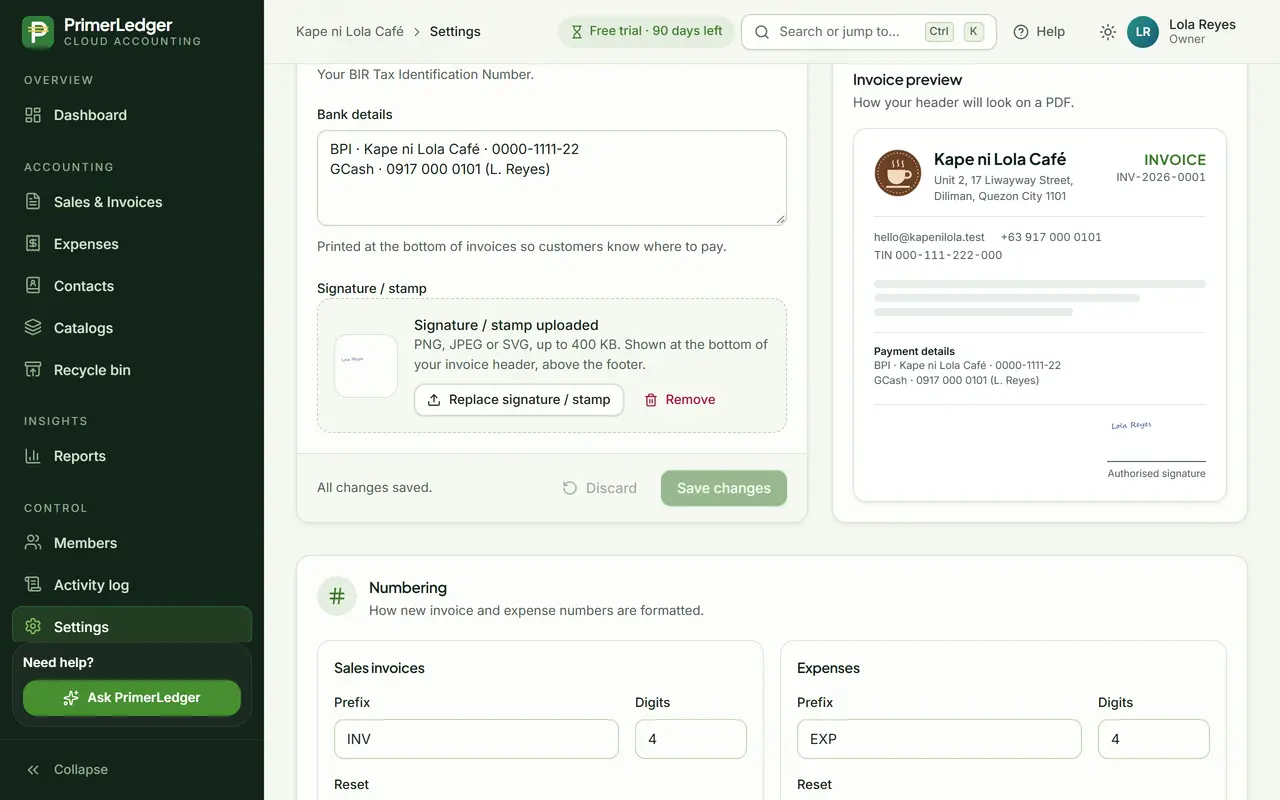Image resolution: width=1280 pixels, height=800 pixels.
Task: Click the sparkle icon on Ask PrimerLedger
Action: tap(71, 698)
